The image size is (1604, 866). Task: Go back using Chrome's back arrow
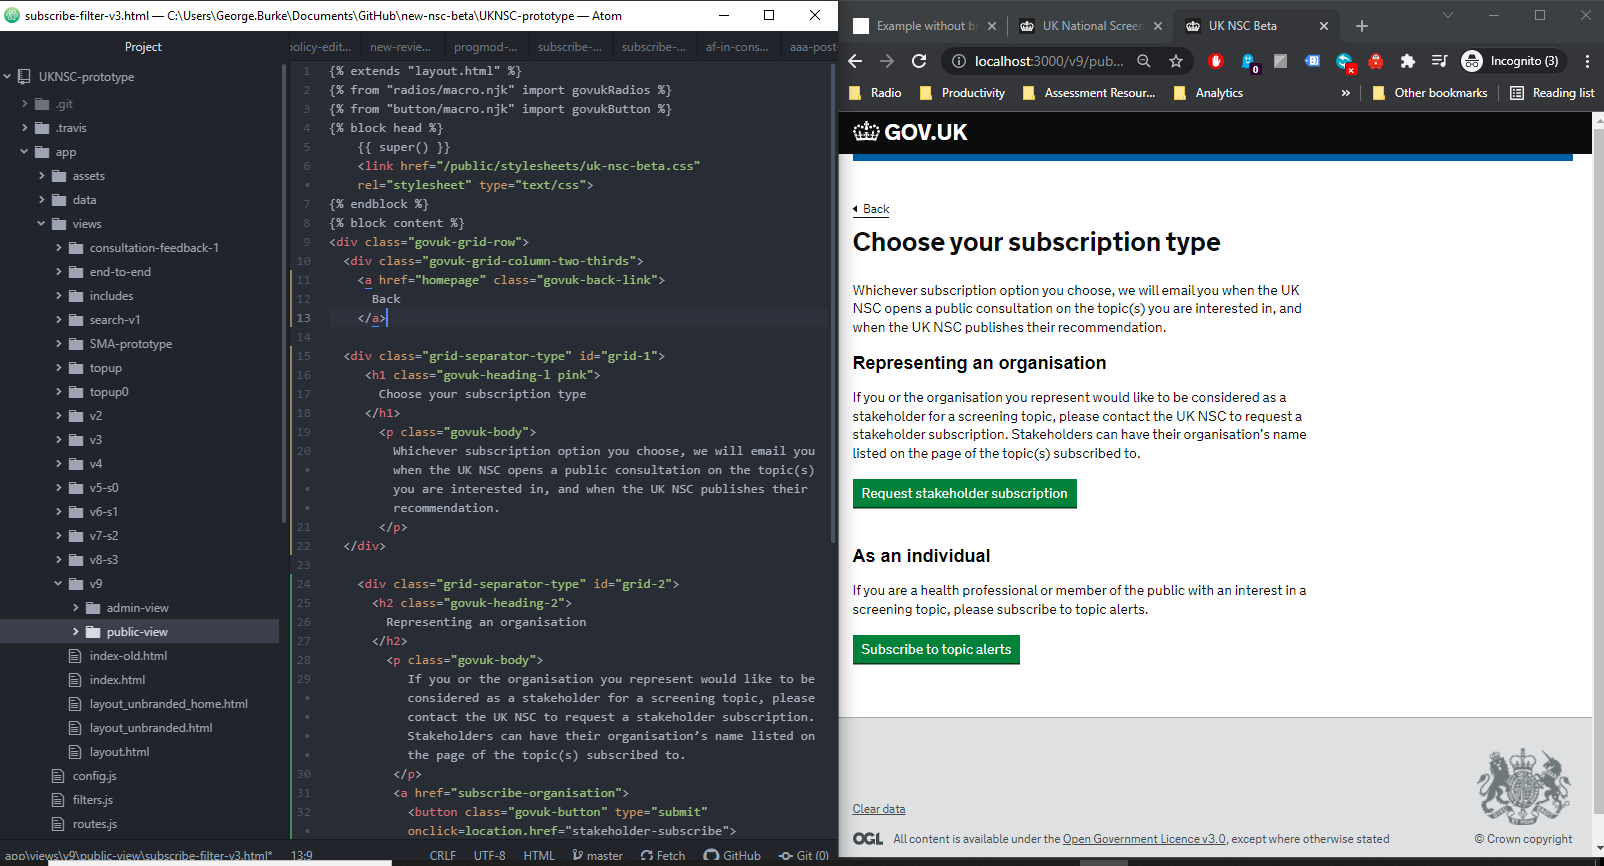click(855, 61)
